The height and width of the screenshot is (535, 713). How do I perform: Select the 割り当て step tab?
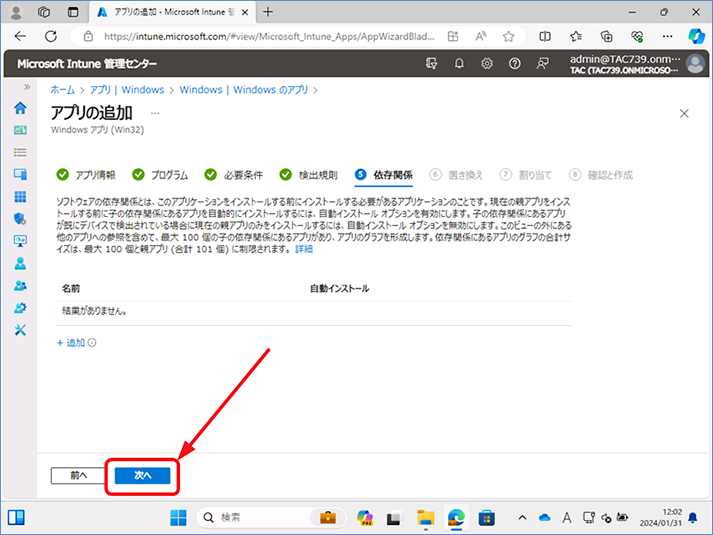click(x=526, y=175)
